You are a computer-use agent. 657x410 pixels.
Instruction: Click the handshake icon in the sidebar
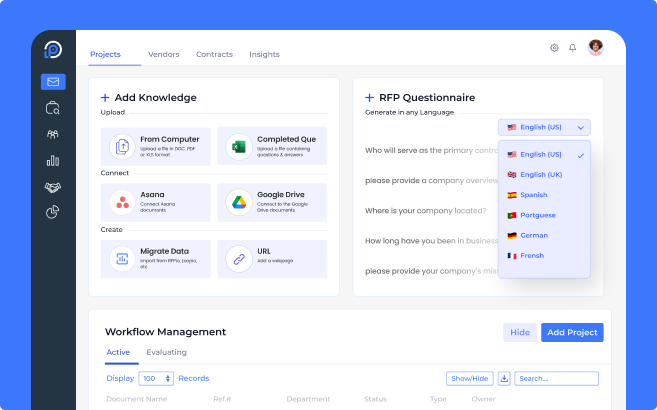pos(53,186)
